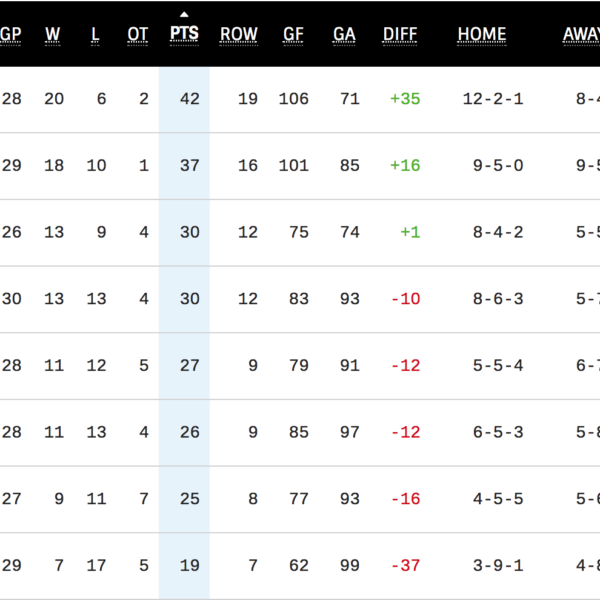Click the -37 goal differential value
600x600 pixels.
405,566
